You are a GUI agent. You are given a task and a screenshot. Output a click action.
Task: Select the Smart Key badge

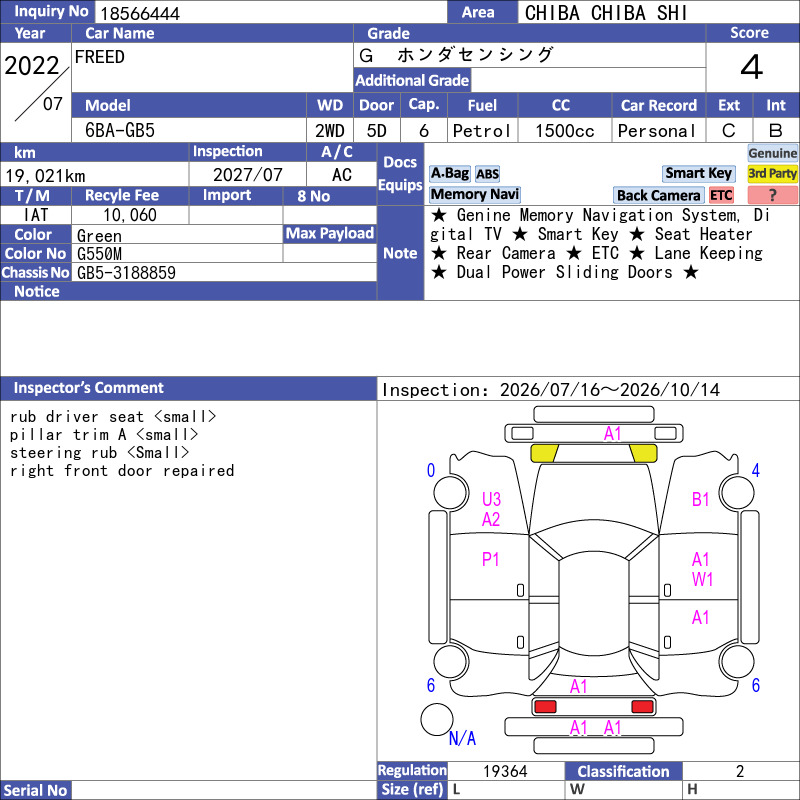coord(698,173)
